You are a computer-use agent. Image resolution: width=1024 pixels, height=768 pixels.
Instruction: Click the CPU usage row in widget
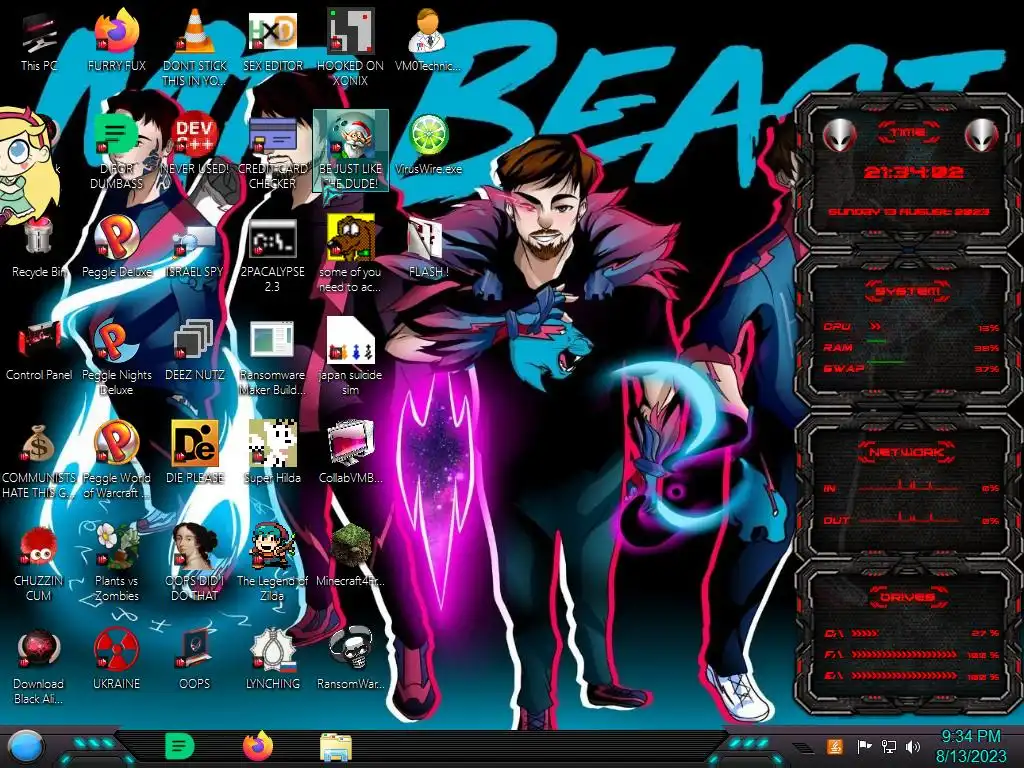pos(911,327)
